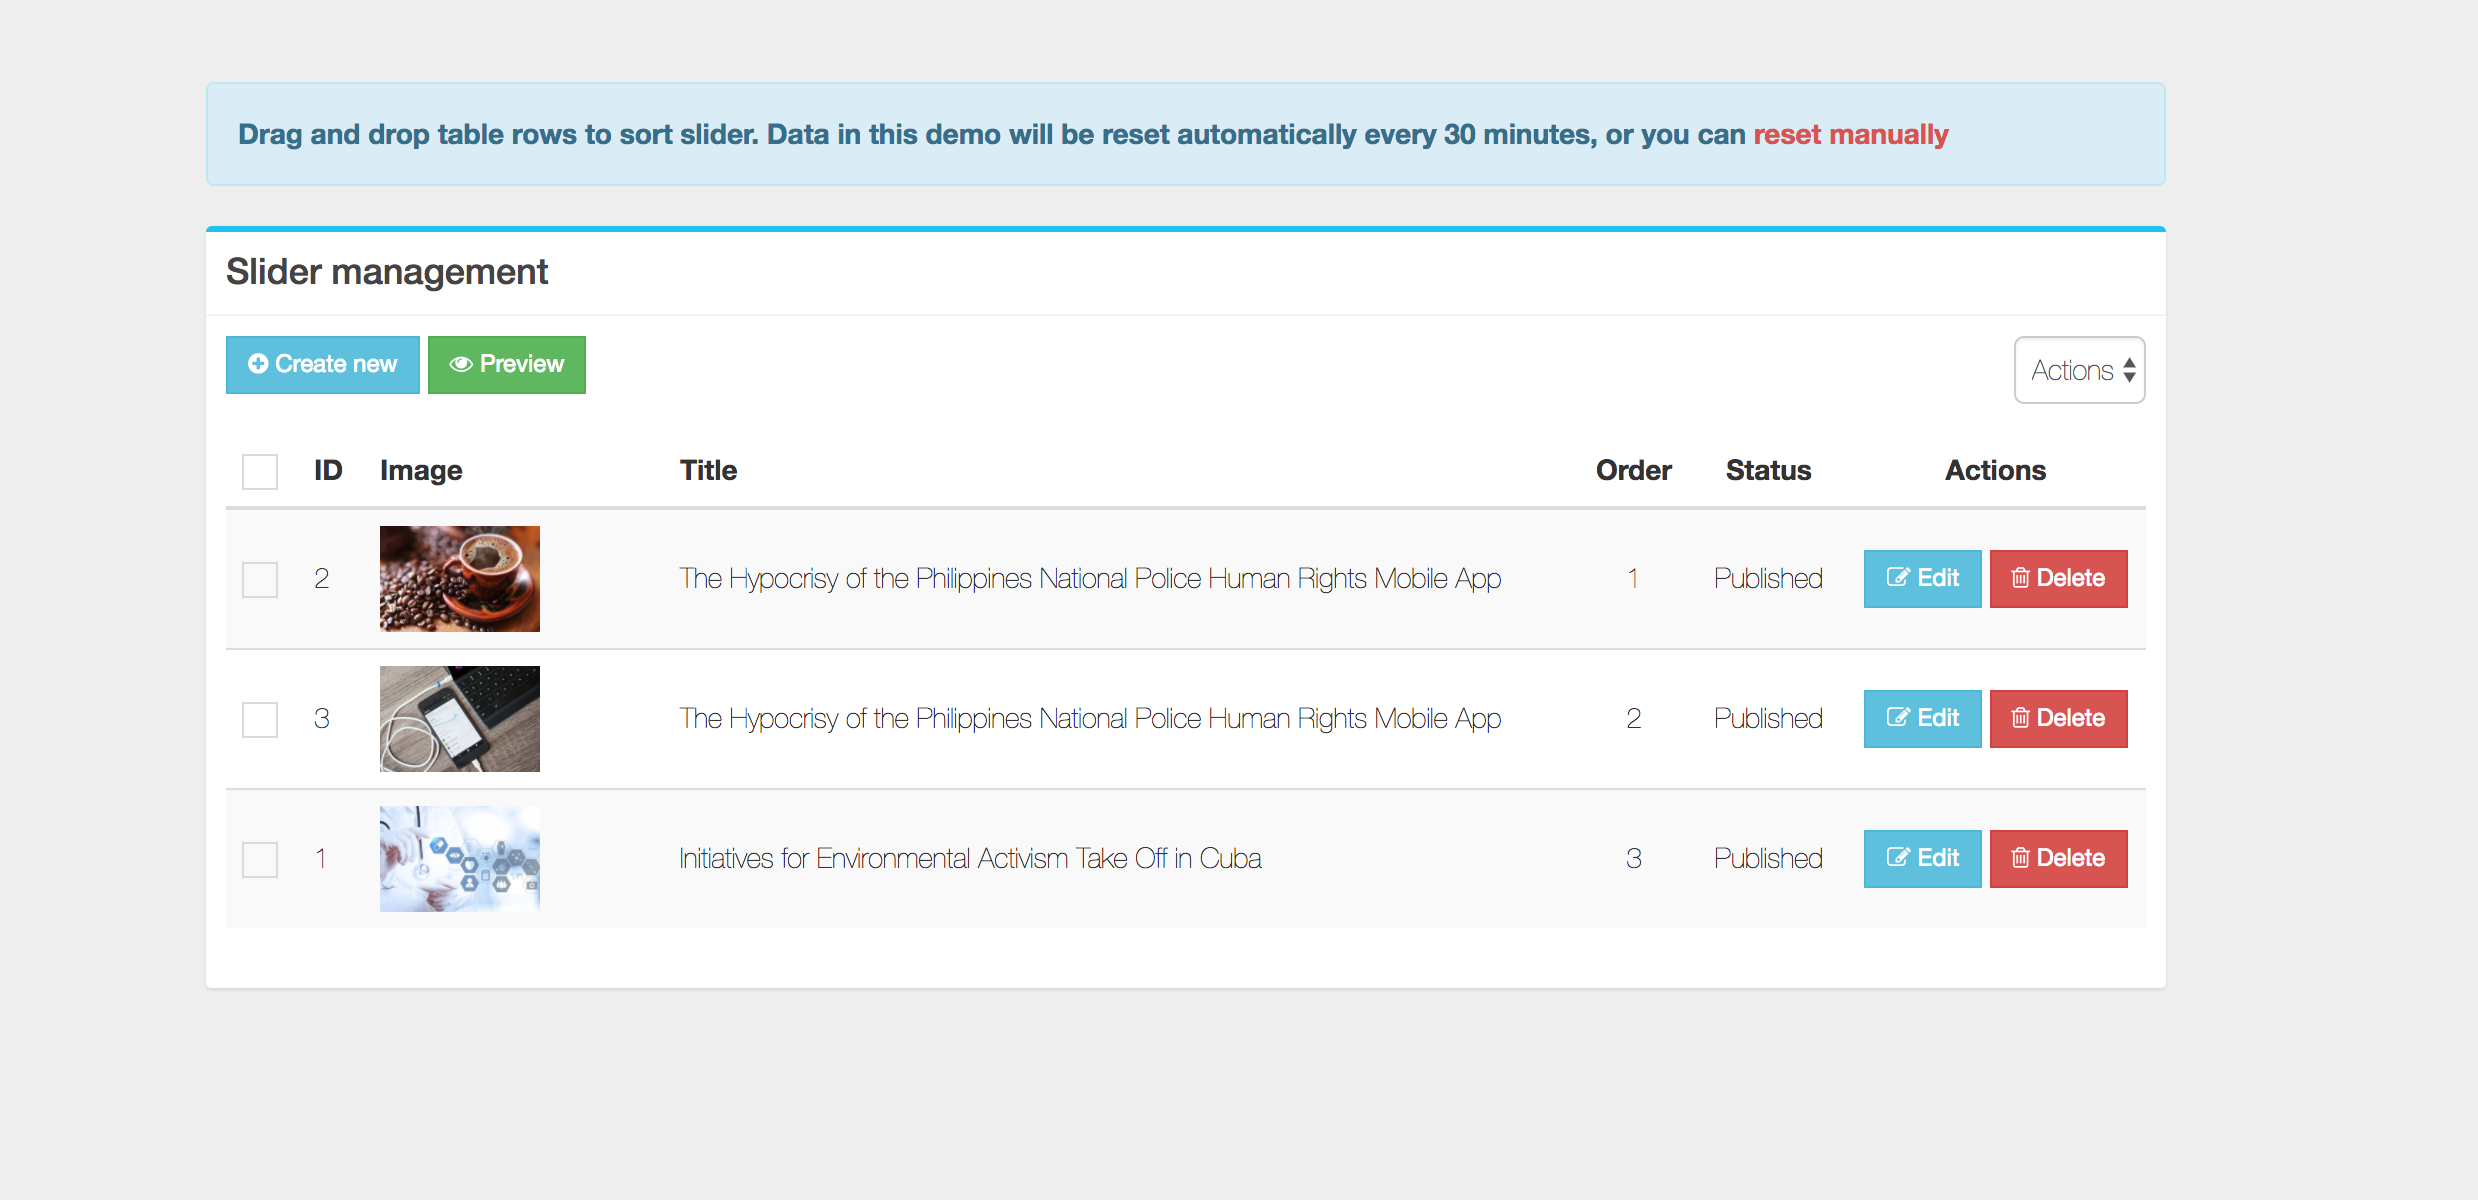Click pencil icon in third row Edit
The height and width of the screenshot is (1200, 2478).
(1897, 858)
